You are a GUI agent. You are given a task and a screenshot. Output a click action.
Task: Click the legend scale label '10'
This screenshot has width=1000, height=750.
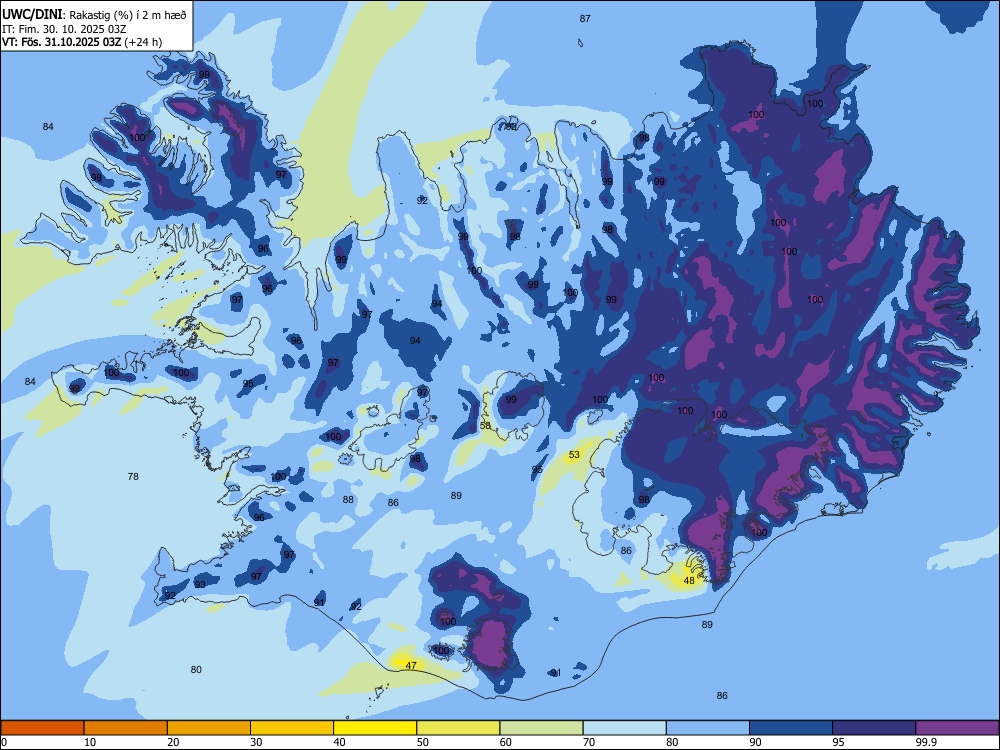90,742
